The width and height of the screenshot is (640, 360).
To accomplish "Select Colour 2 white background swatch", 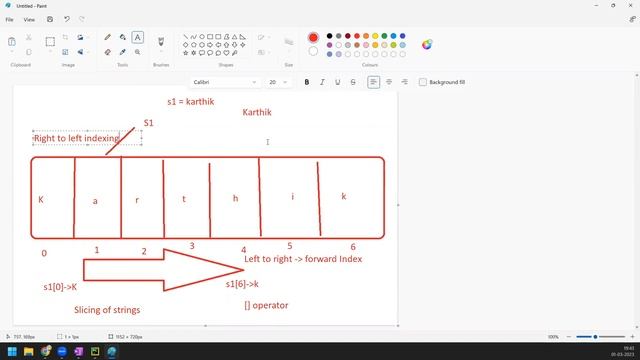I will point(313,51).
